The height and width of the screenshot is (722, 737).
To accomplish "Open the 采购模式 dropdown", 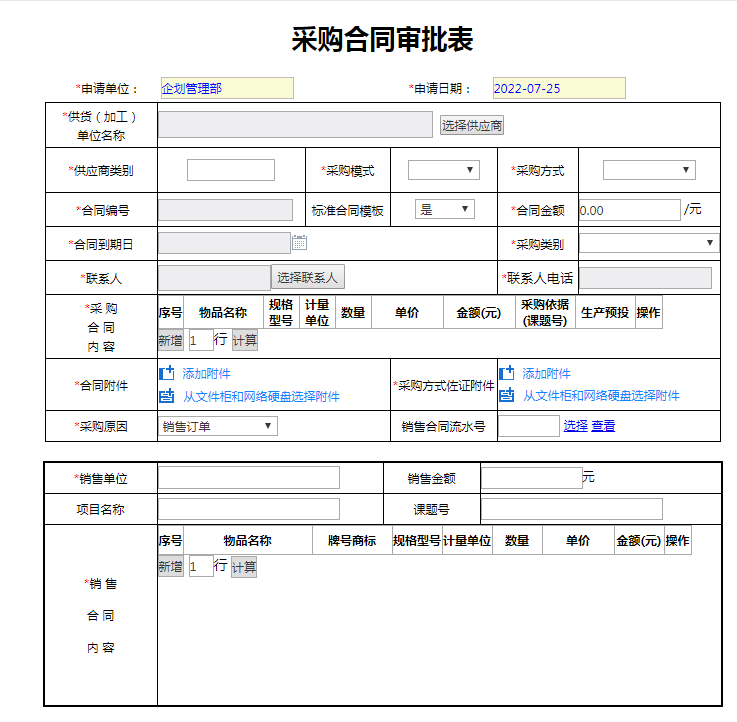I will (x=444, y=170).
